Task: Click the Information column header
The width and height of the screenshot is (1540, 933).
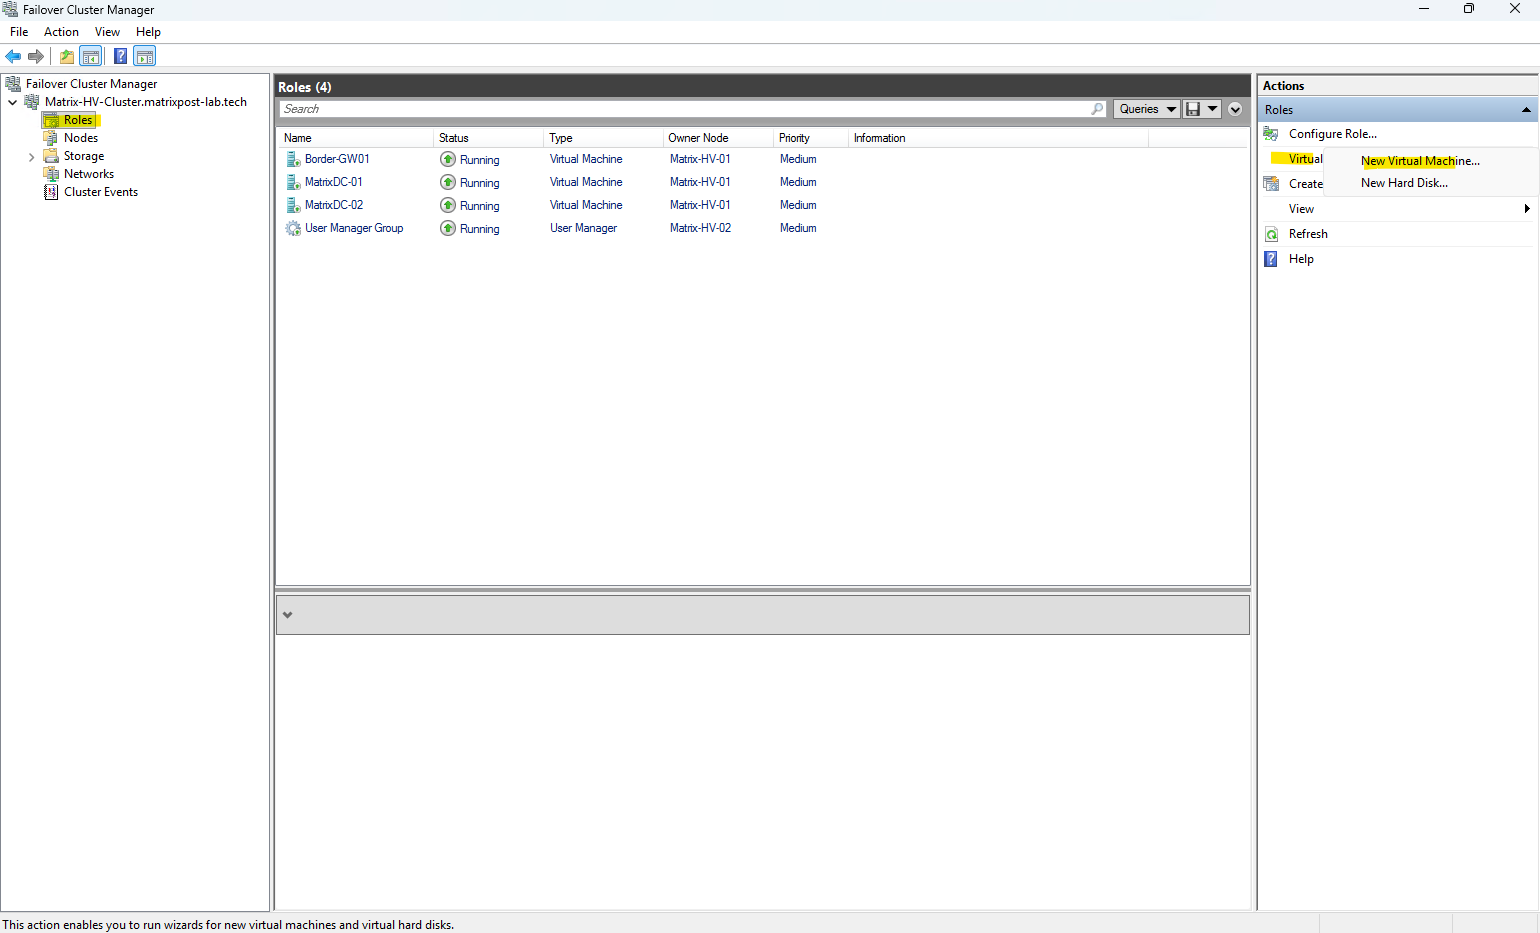Action: pos(998,138)
